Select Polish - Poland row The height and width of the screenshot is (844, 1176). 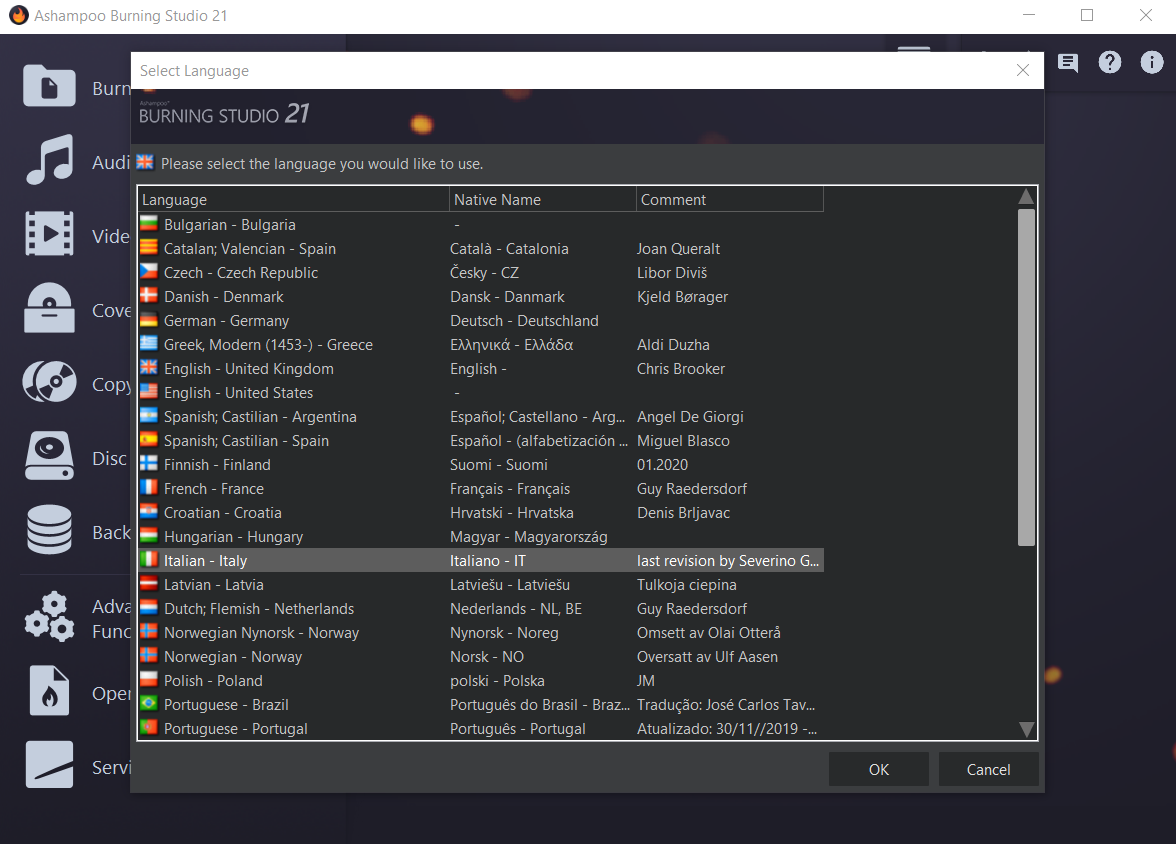point(481,680)
